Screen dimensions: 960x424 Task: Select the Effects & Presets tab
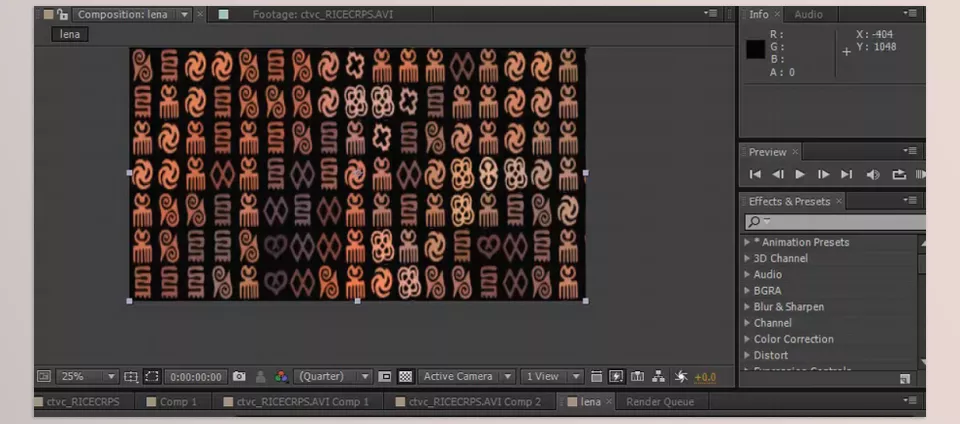coord(789,201)
